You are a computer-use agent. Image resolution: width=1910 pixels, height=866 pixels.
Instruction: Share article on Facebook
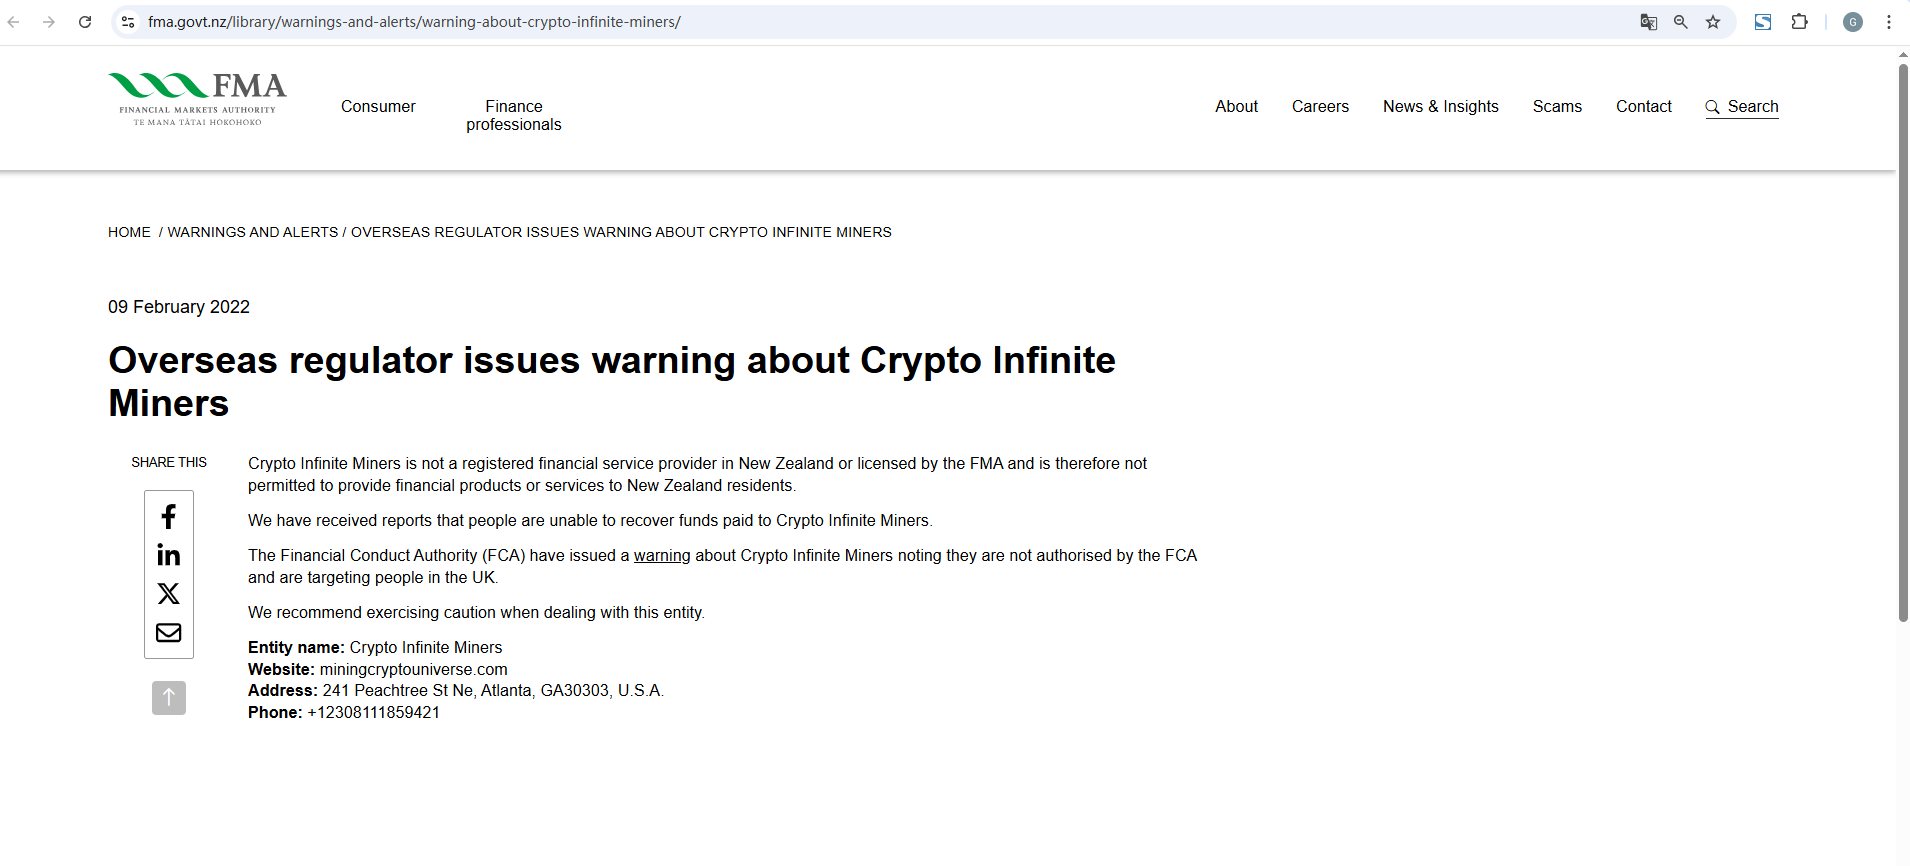click(168, 516)
